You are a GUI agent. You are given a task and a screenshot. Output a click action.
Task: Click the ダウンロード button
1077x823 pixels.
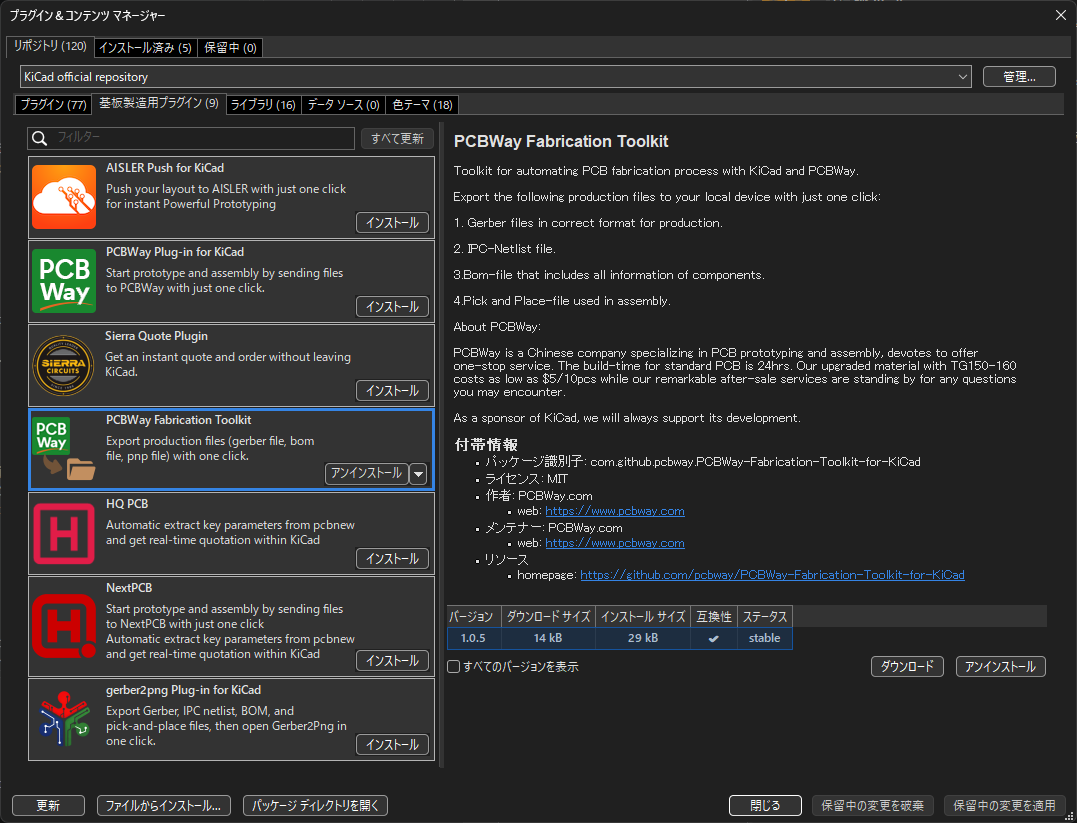click(x=907, y=666)
